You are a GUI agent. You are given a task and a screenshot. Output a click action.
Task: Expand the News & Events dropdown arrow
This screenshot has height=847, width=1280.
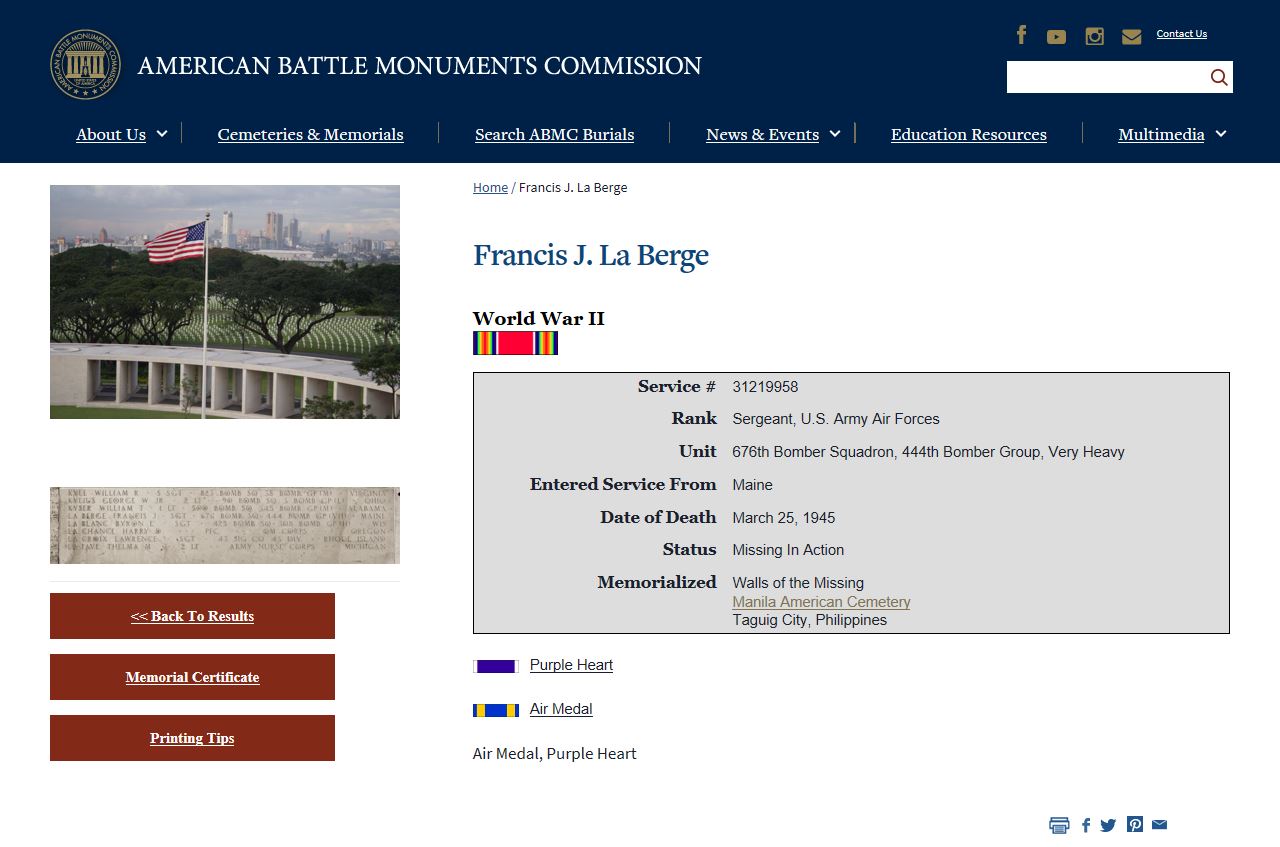[835, 133]
